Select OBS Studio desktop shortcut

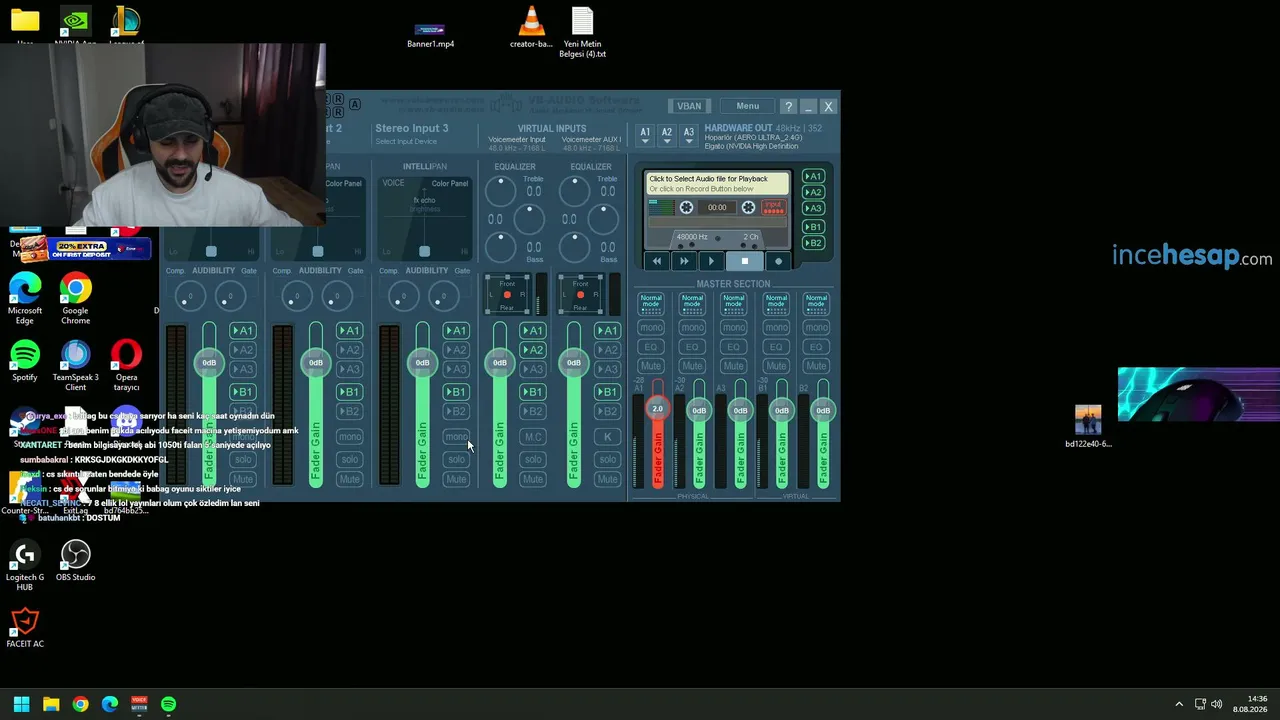[x=75, y=560]
